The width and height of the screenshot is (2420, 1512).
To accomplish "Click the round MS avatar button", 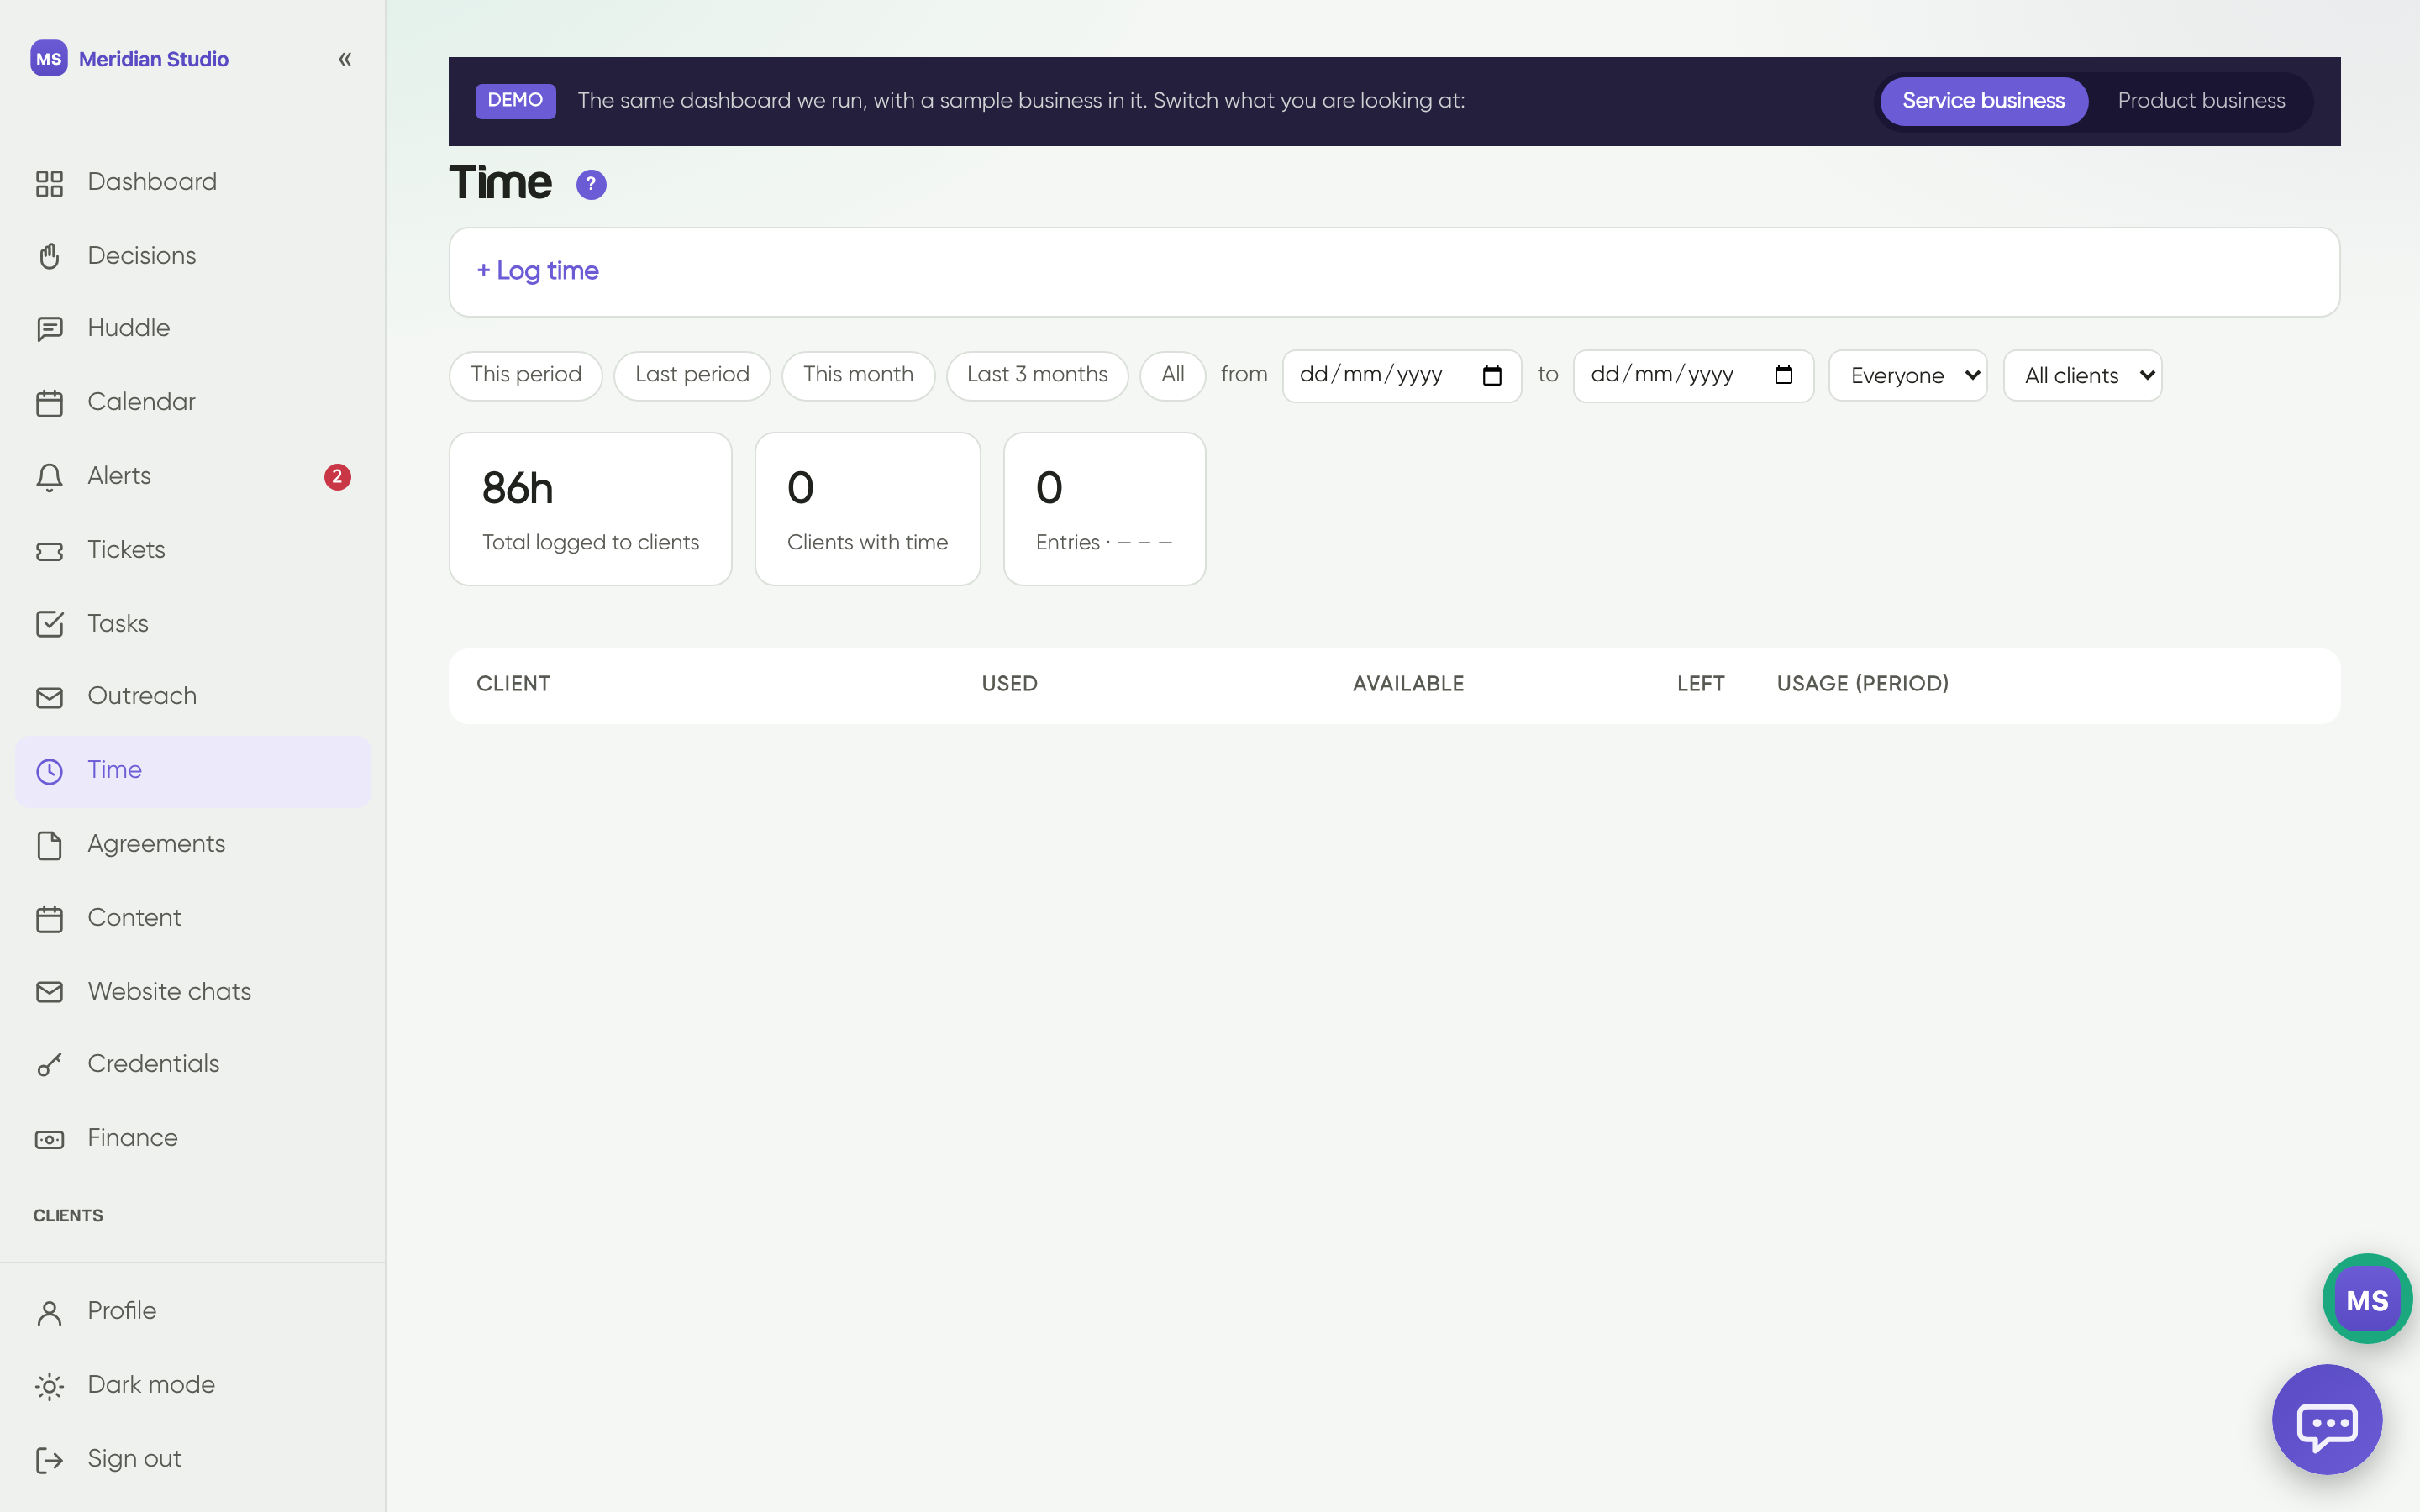I will point(2367,1299).
